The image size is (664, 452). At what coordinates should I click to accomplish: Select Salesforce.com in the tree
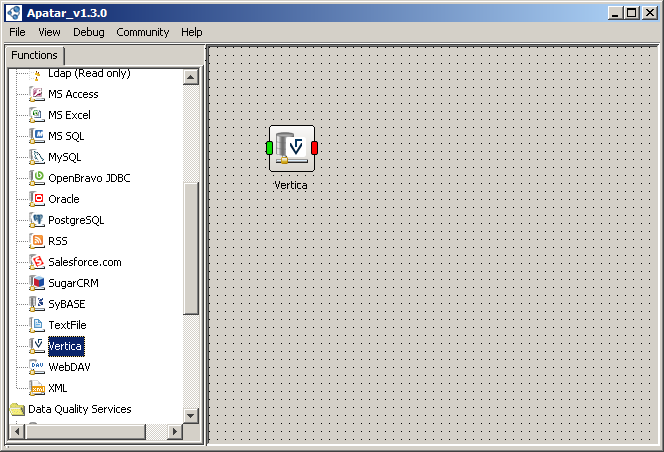85,262
